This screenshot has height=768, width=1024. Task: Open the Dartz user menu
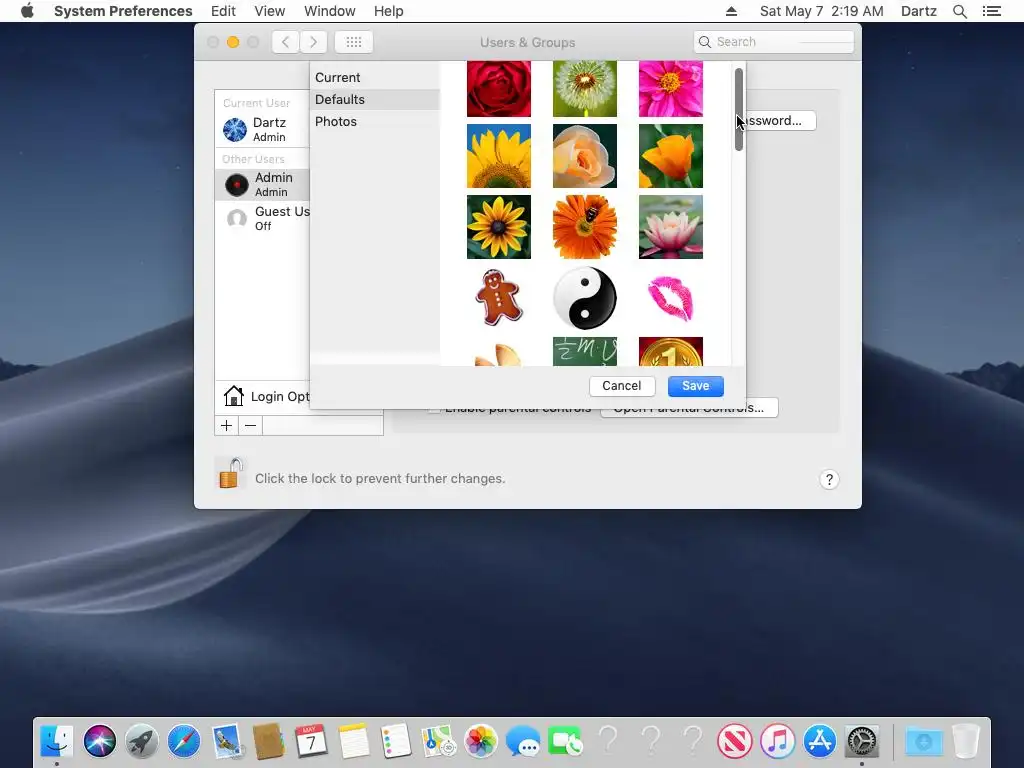click(919, 11)
